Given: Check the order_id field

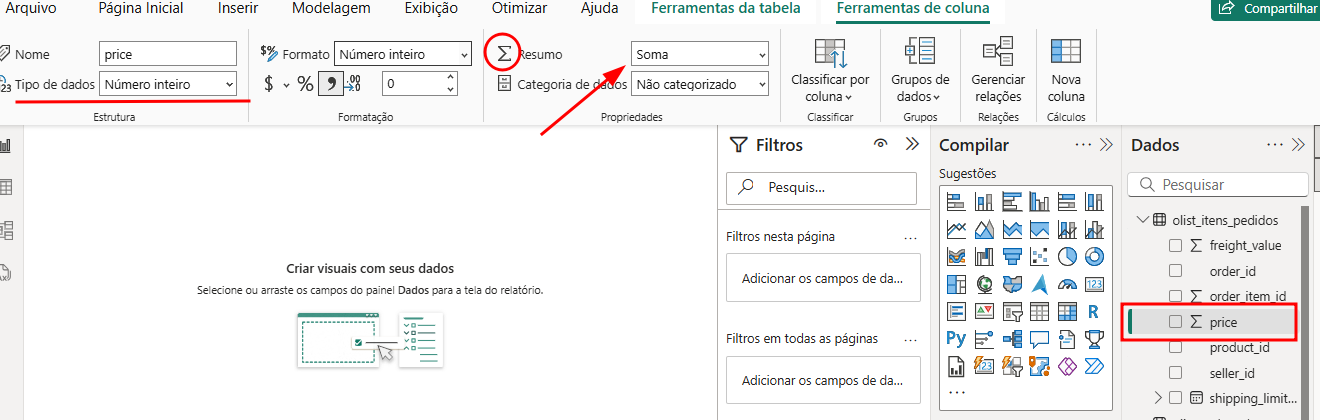Looking at the screenshot, I should [x=1175, y=270].
